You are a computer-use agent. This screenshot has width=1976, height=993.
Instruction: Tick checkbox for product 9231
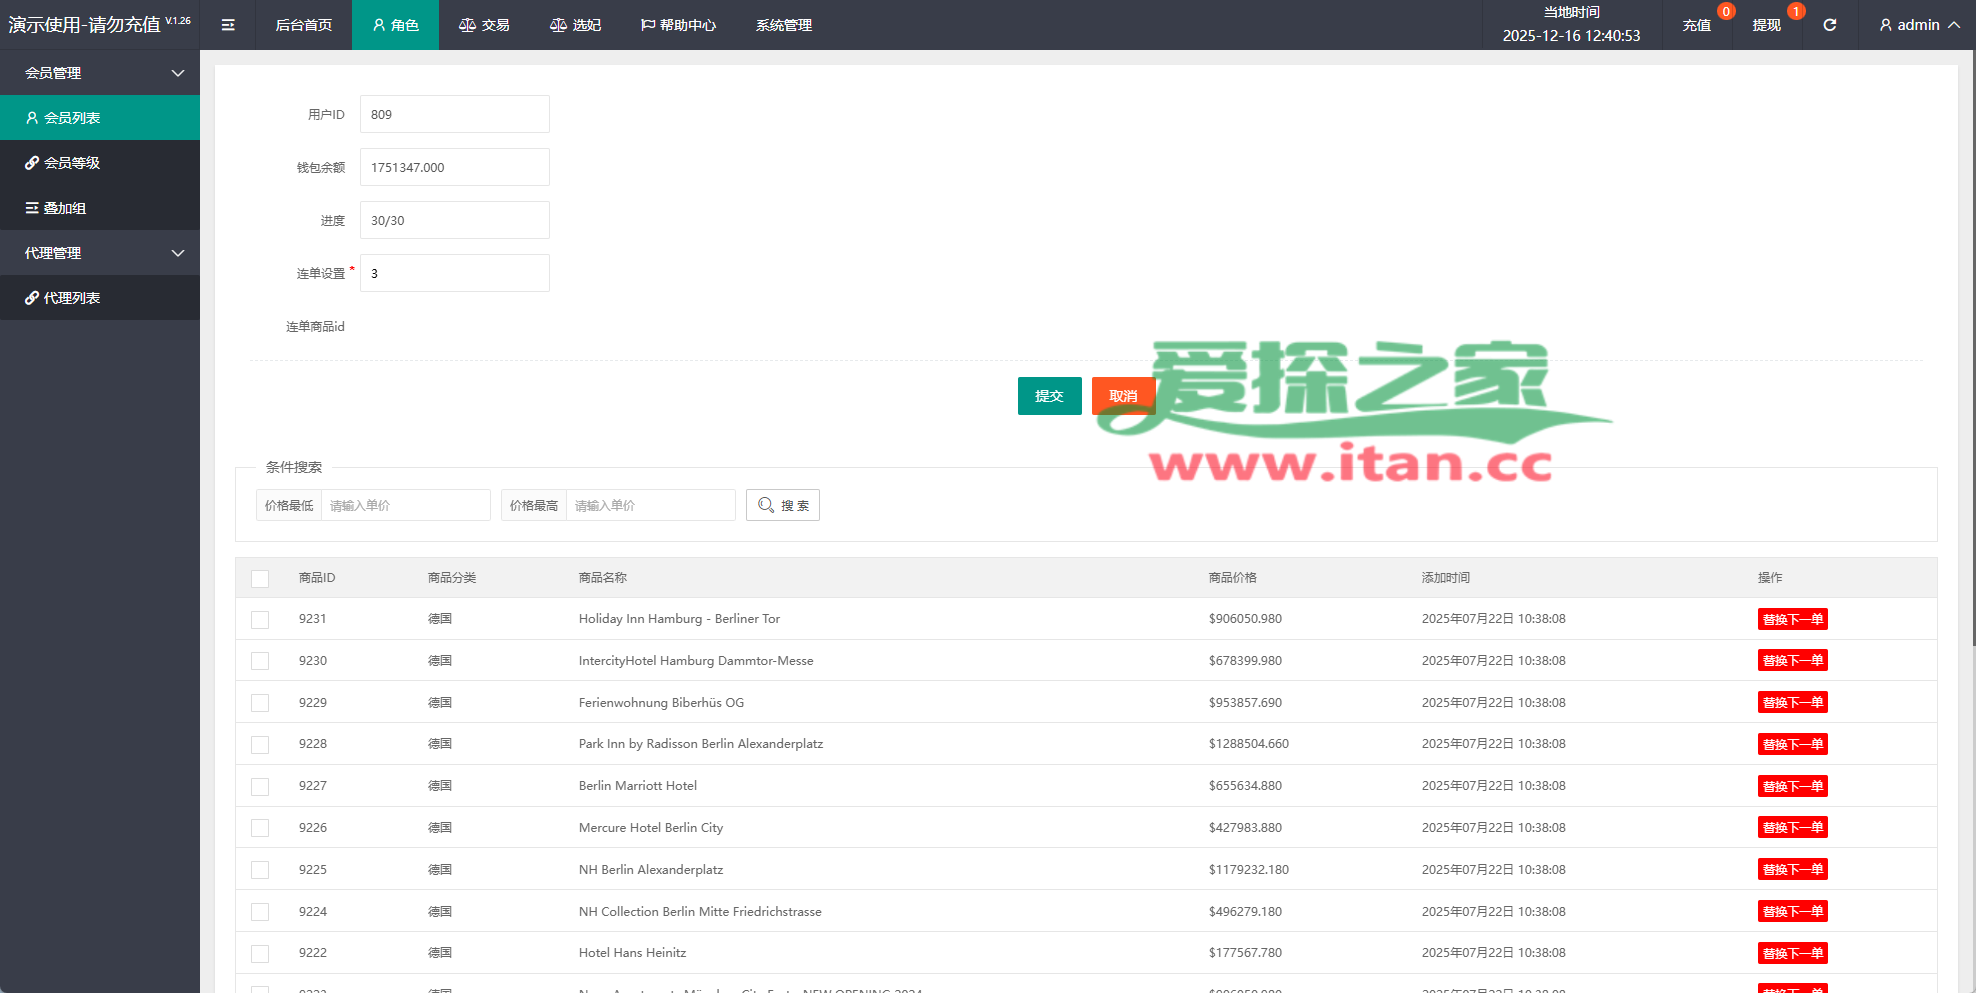tap(260, 620)
